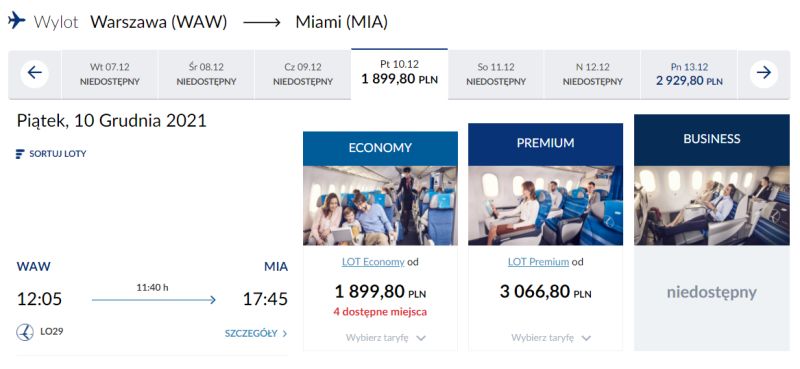Image resolution: width=800 pixels, height=369 pixels.
Task: Select the Wt 07.12 date tab
Action: point(110,74)
